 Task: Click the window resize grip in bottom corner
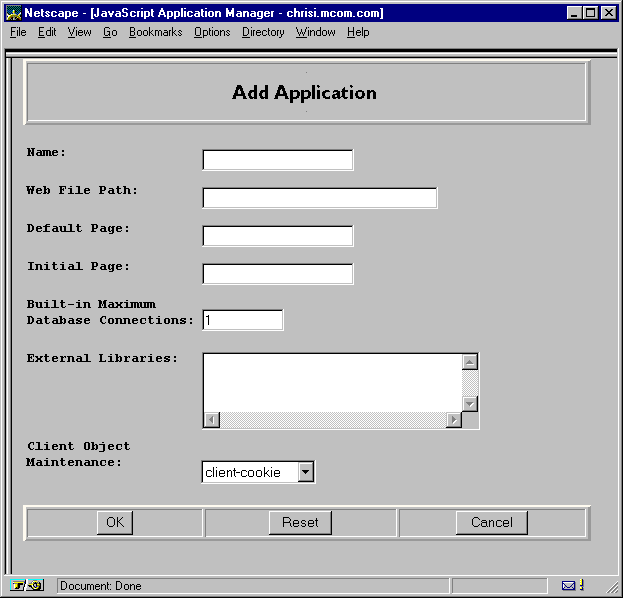[x=612, y=586]
